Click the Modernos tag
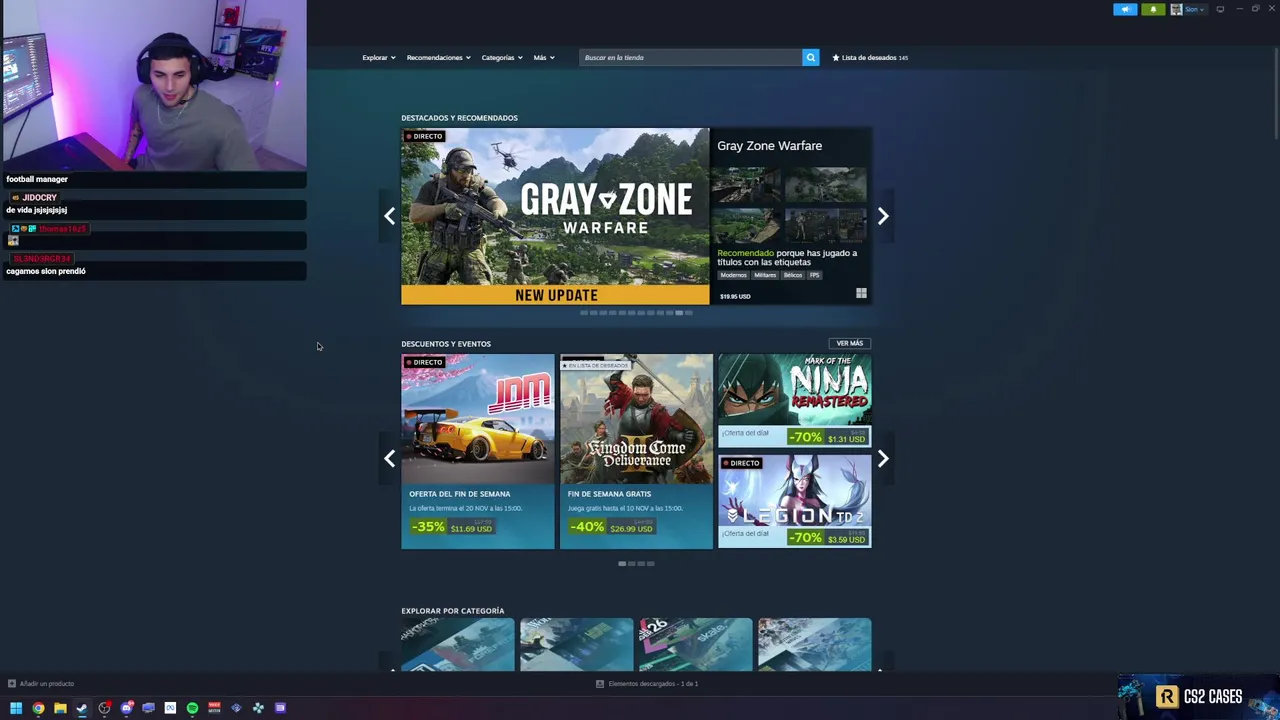The height and width of the screenshot is (720, 1280). [734, 275]
